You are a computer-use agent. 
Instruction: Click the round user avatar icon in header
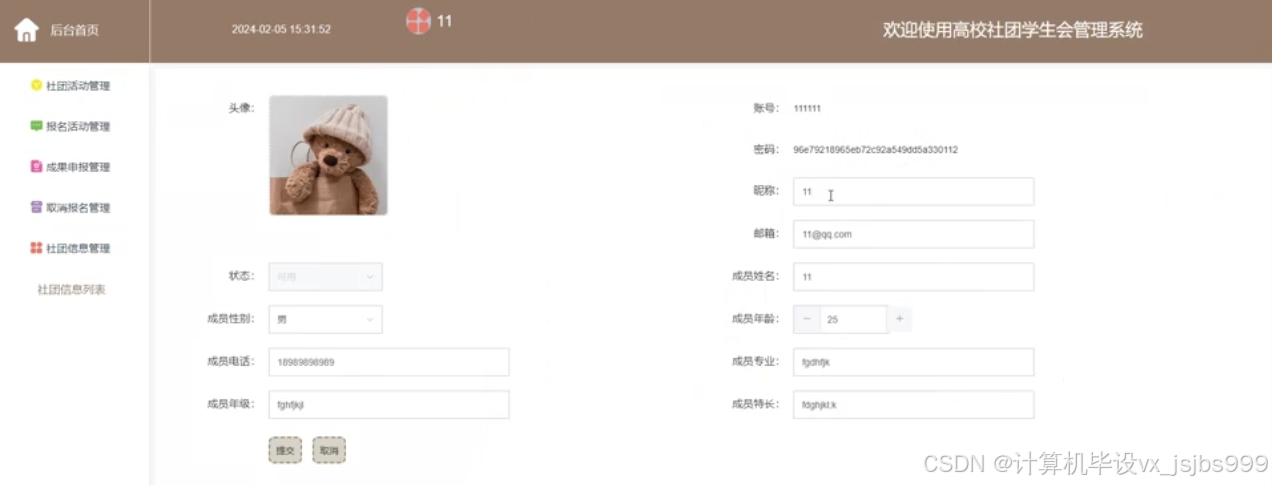418,21
